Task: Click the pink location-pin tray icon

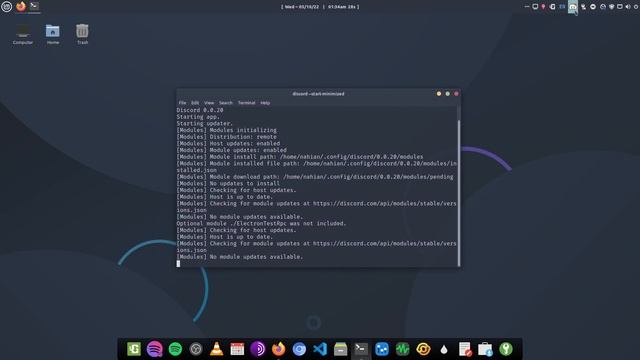Action: click(x=543, y=7)
